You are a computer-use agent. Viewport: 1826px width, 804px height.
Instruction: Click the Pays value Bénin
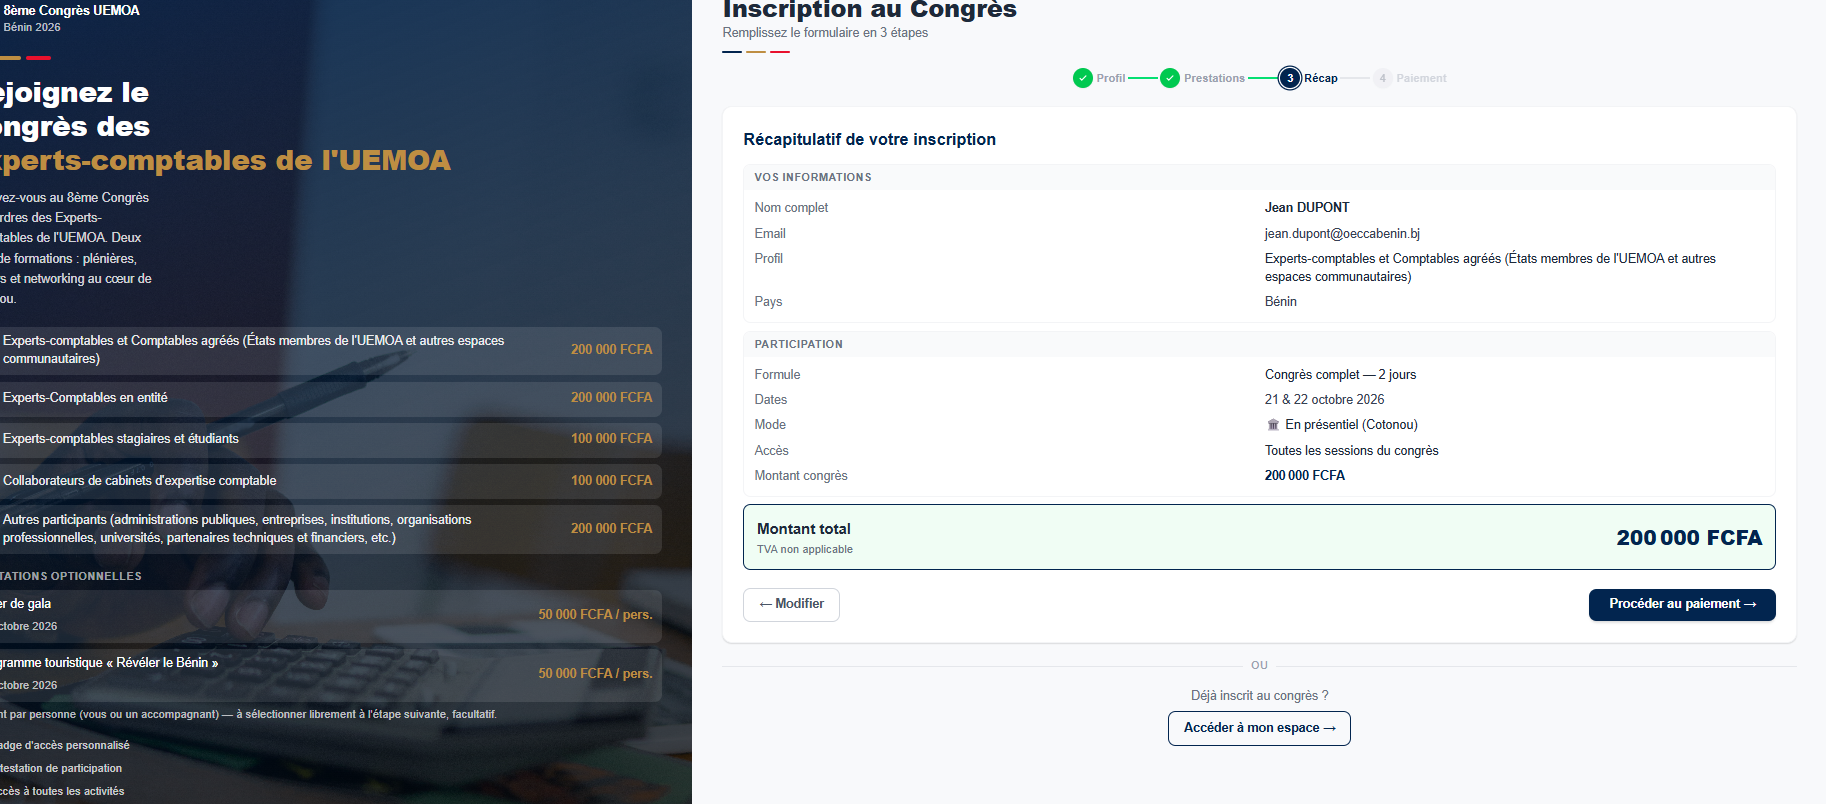click(x=1281, y=302)
